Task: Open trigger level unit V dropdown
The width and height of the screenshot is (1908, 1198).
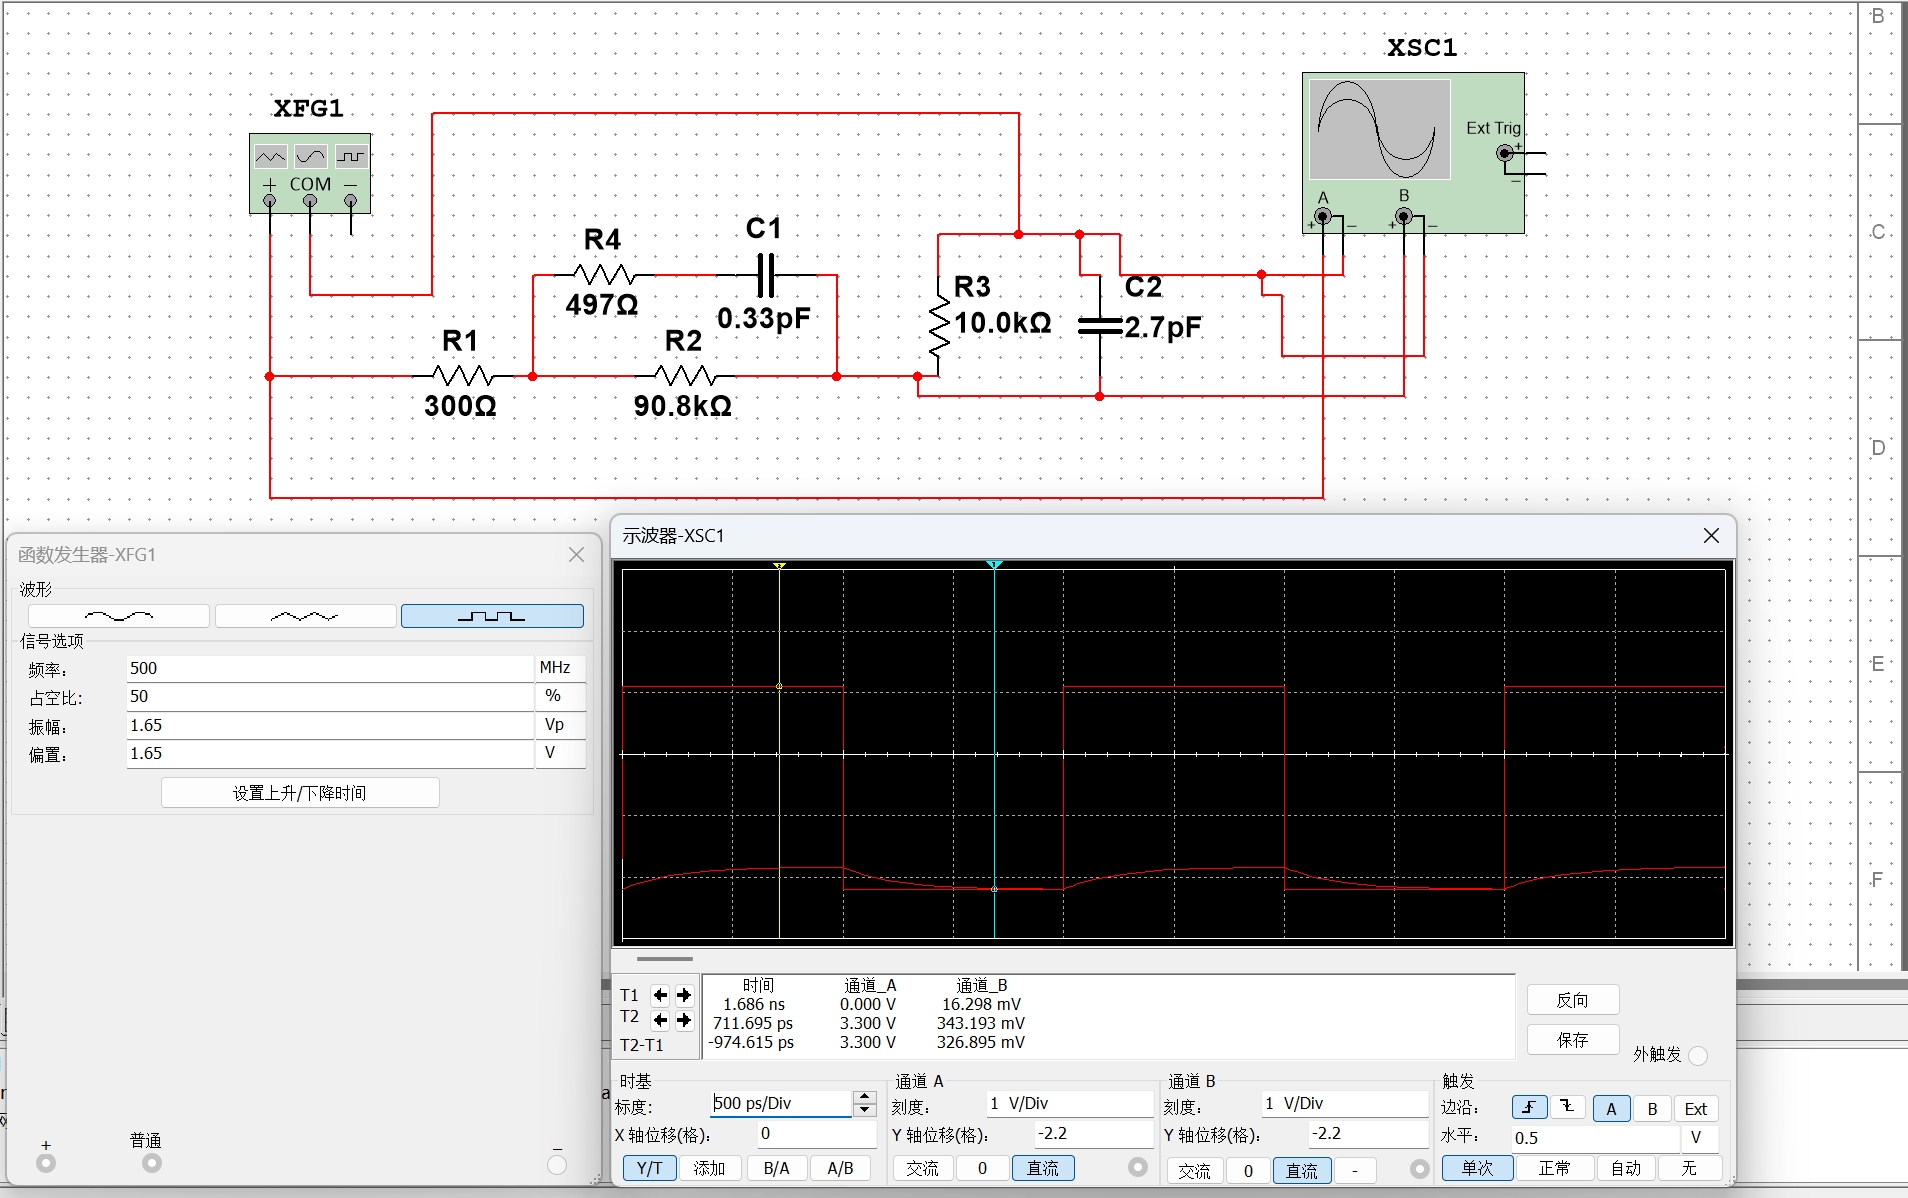Action: (x=1699, y=1137)
